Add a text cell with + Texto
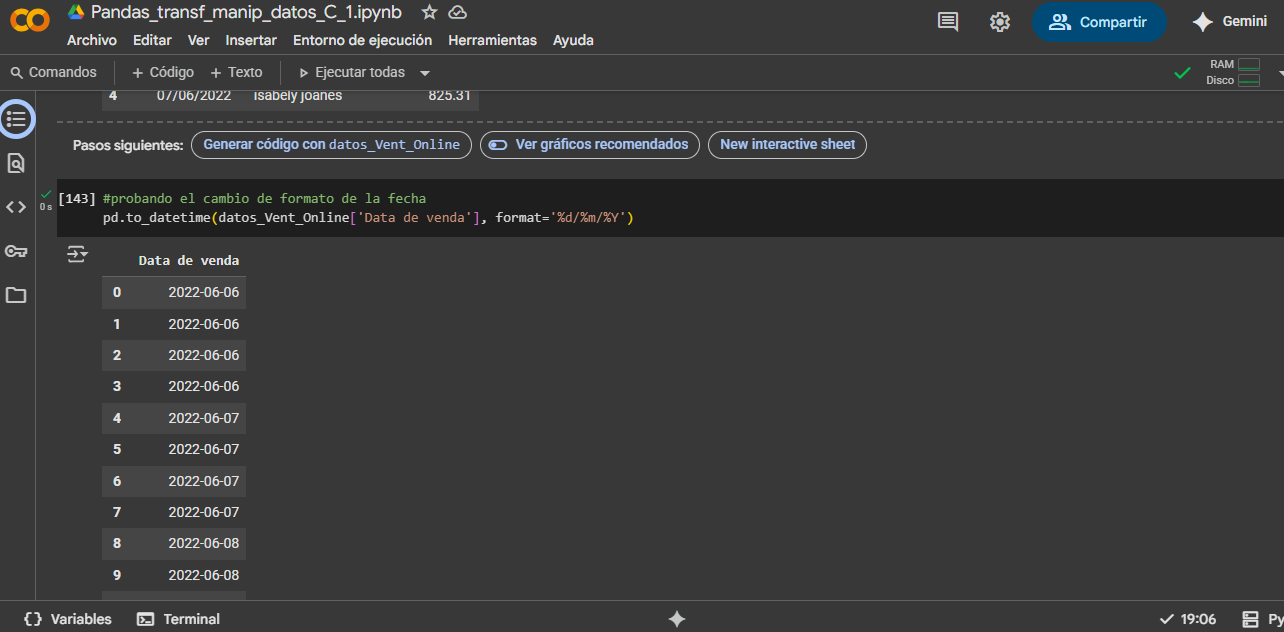Viewport: 1284px width, 632px height. coord(236,72)
